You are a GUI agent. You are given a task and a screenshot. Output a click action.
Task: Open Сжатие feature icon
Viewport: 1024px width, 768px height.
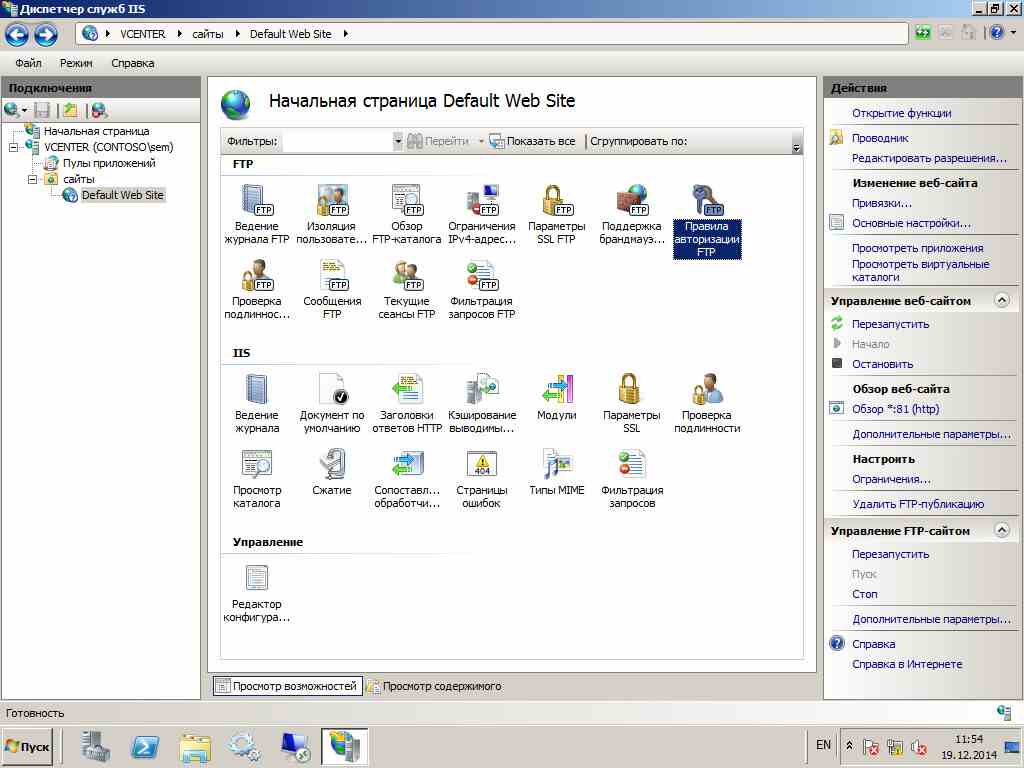[332, 472]
